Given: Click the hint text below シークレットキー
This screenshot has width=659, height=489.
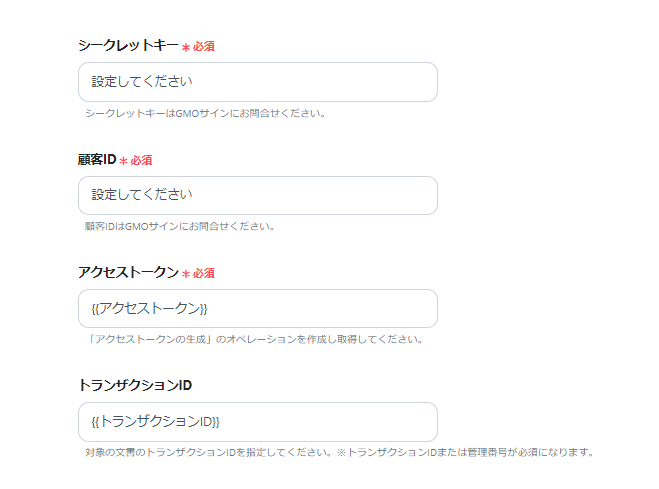Looking at the screenshot, I should coord(205,112).
